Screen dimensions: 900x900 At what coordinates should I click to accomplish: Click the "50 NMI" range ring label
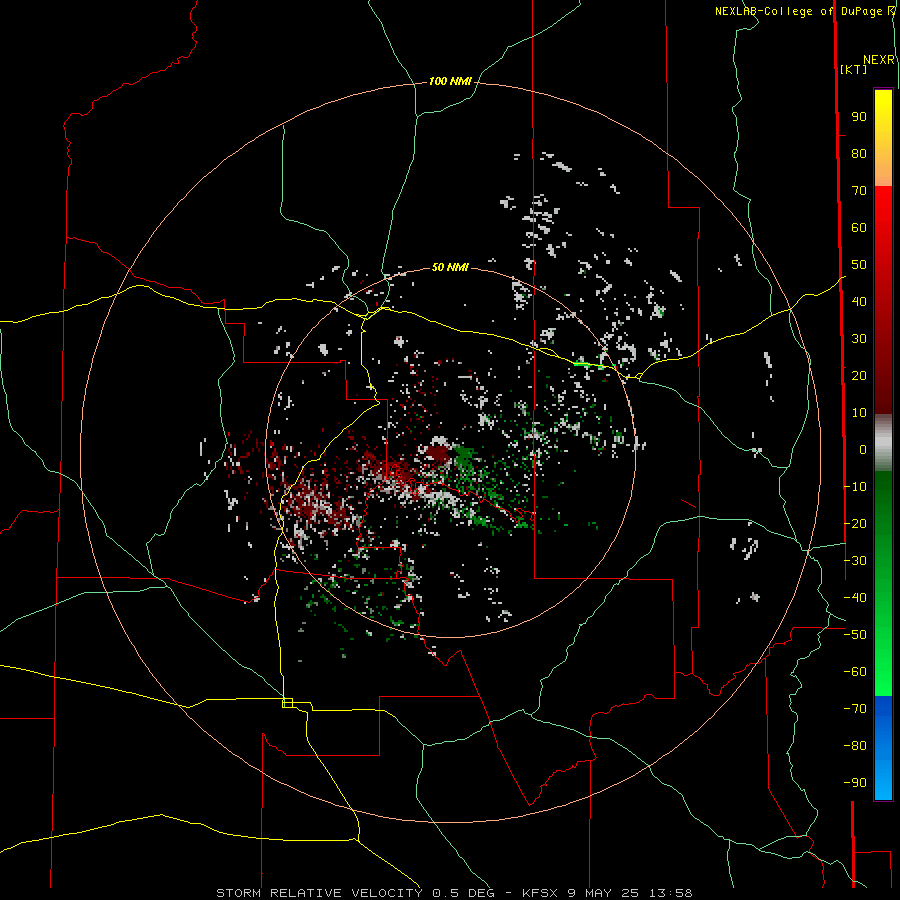click(x=450, y=267)
